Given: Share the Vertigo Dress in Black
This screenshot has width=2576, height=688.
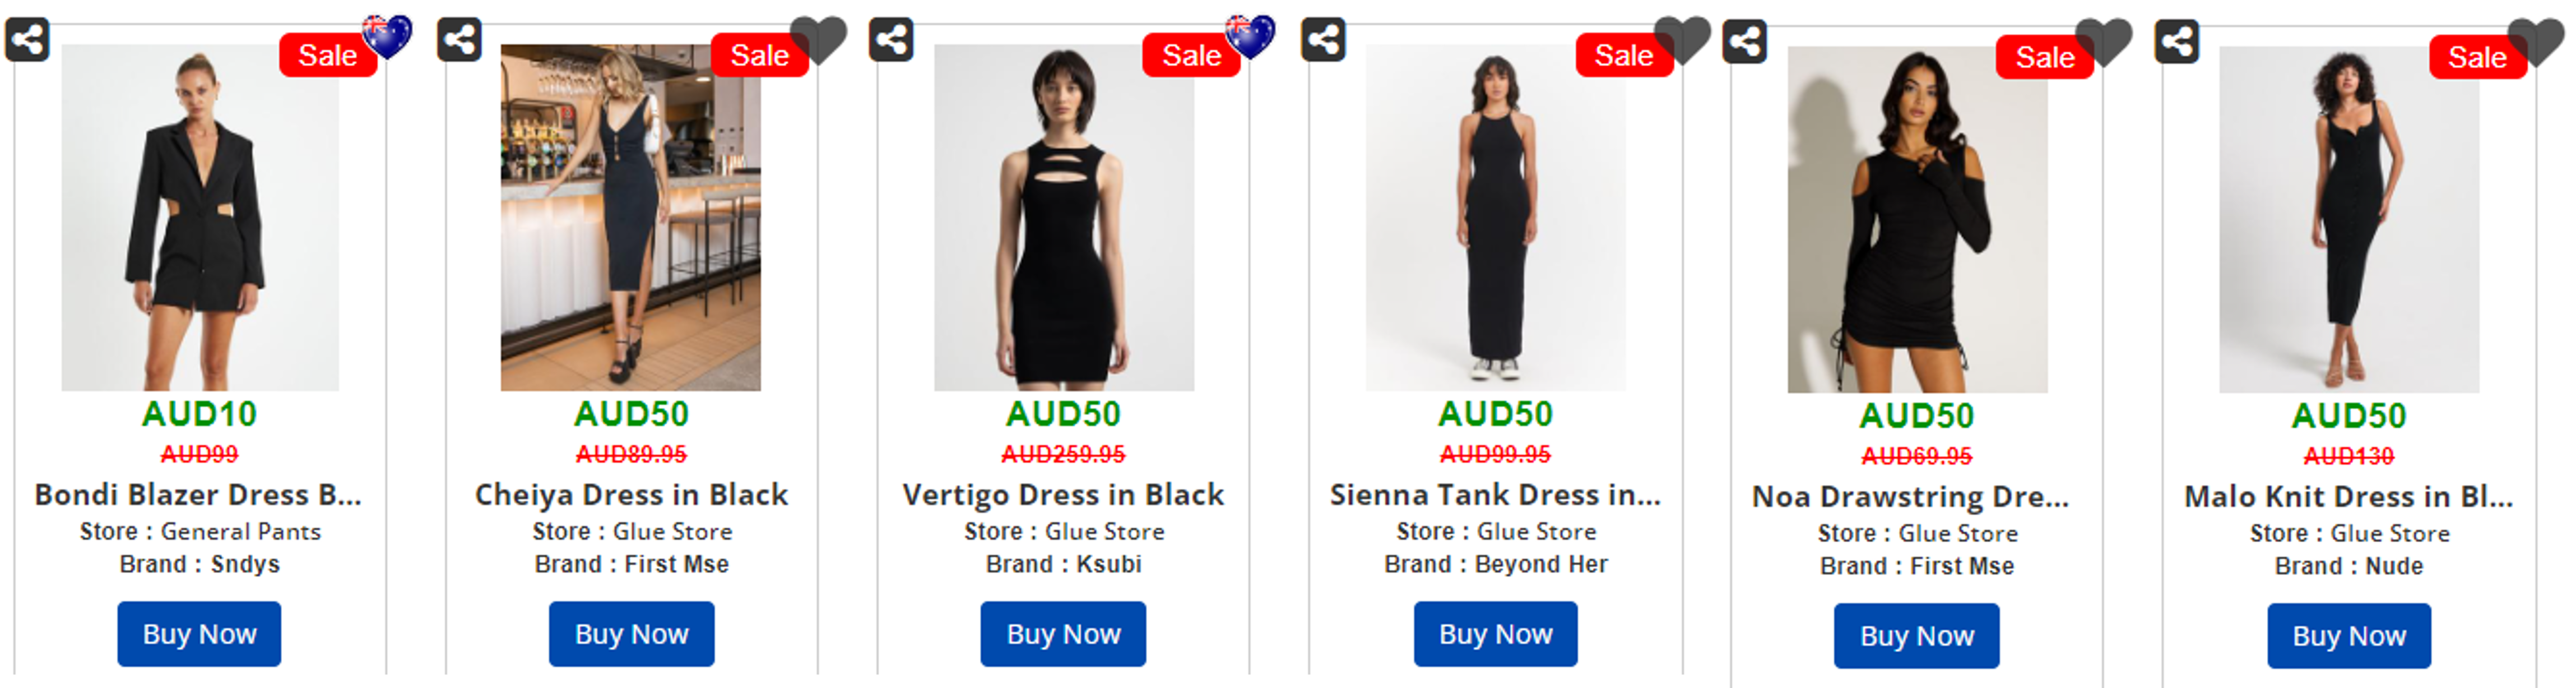Looking at the screenshot, I should [x=891, y=41].
